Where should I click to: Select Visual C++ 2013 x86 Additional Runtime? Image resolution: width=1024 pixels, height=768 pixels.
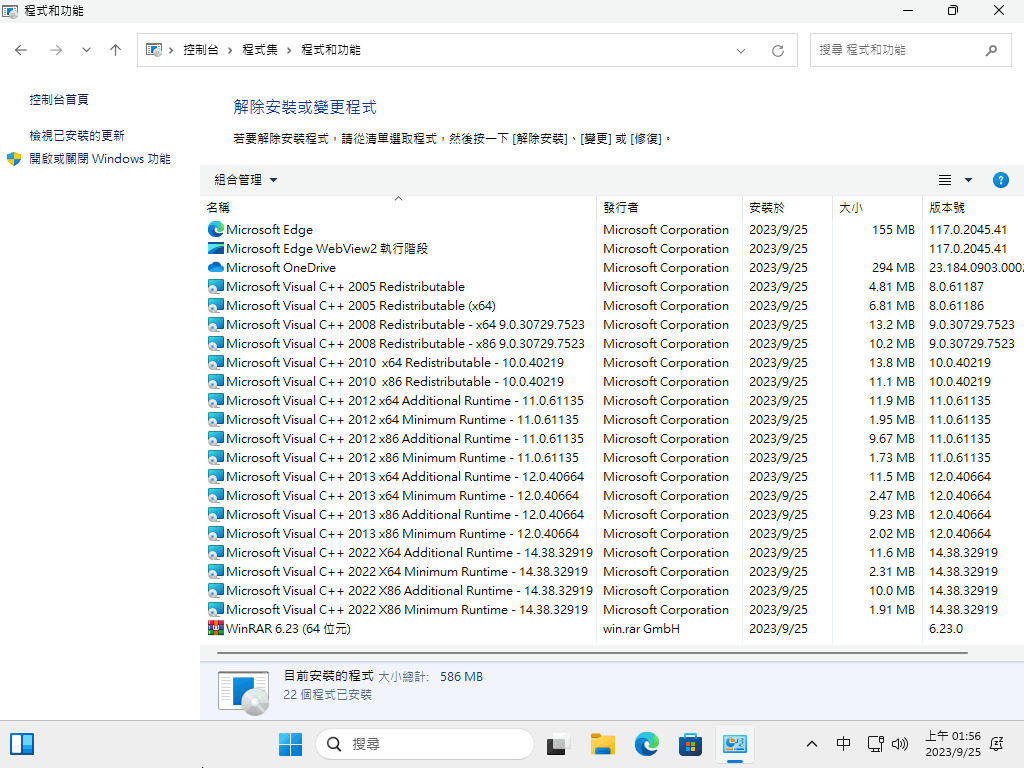405,515
